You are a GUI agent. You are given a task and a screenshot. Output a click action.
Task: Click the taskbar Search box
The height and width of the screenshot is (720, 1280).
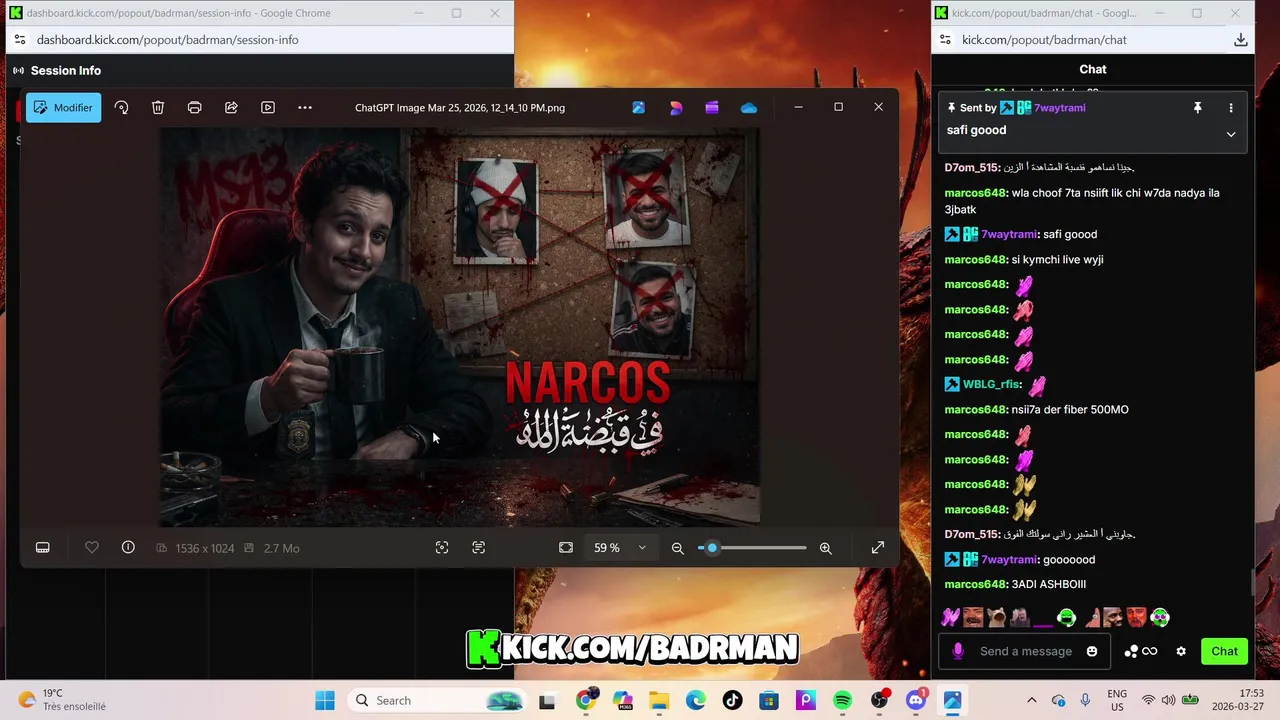pos(438,700)
